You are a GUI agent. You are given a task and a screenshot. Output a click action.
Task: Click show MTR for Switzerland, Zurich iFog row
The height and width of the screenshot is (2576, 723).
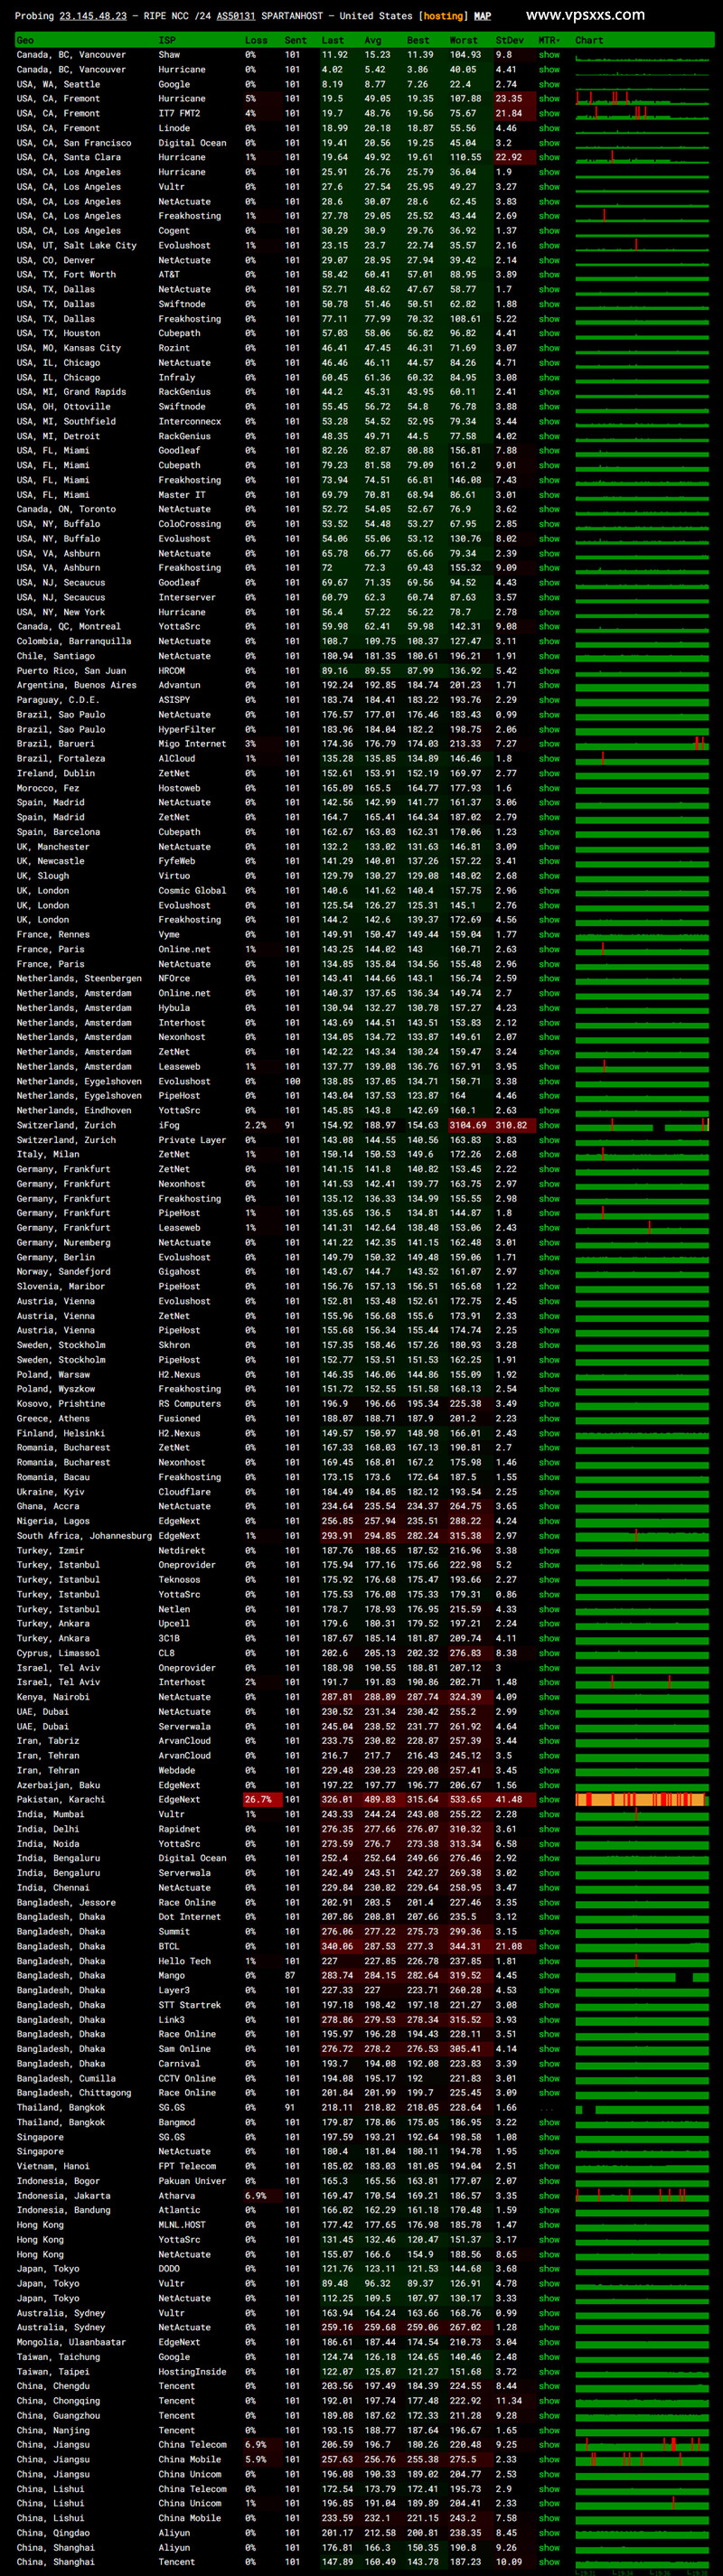[x=549, y=1125]
